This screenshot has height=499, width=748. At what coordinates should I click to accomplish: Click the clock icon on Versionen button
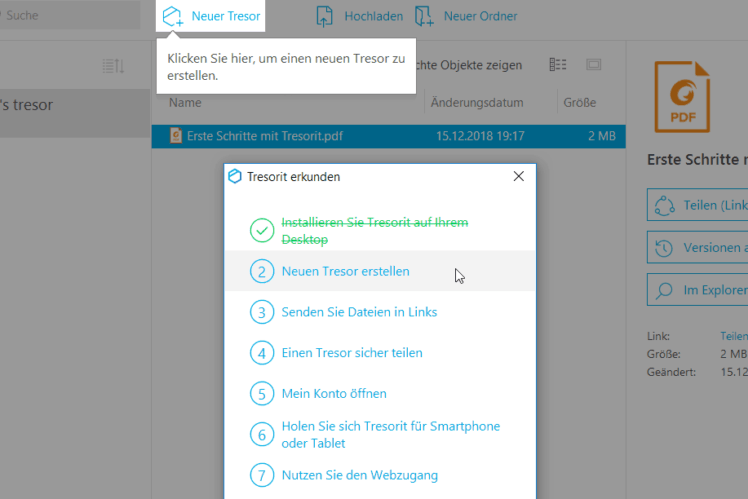point(664,248)
